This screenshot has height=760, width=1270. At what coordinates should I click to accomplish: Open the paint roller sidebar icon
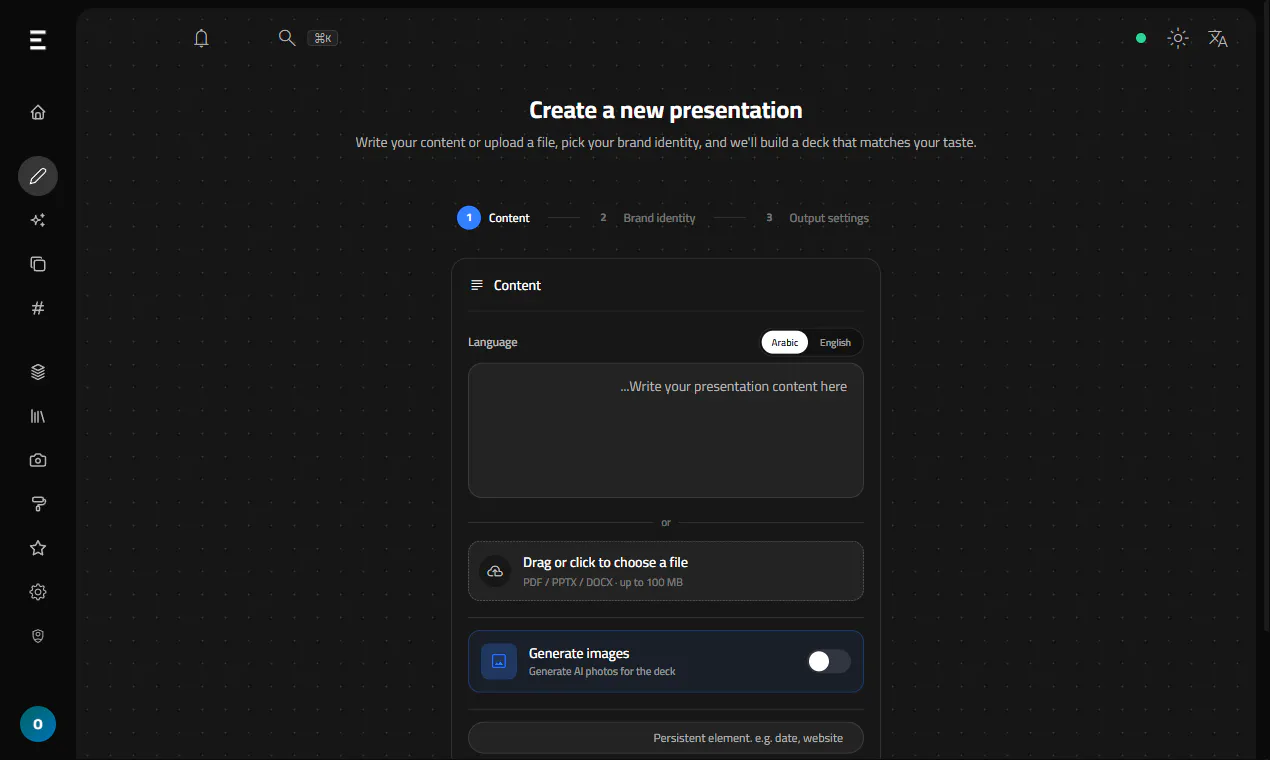(38, 504)
